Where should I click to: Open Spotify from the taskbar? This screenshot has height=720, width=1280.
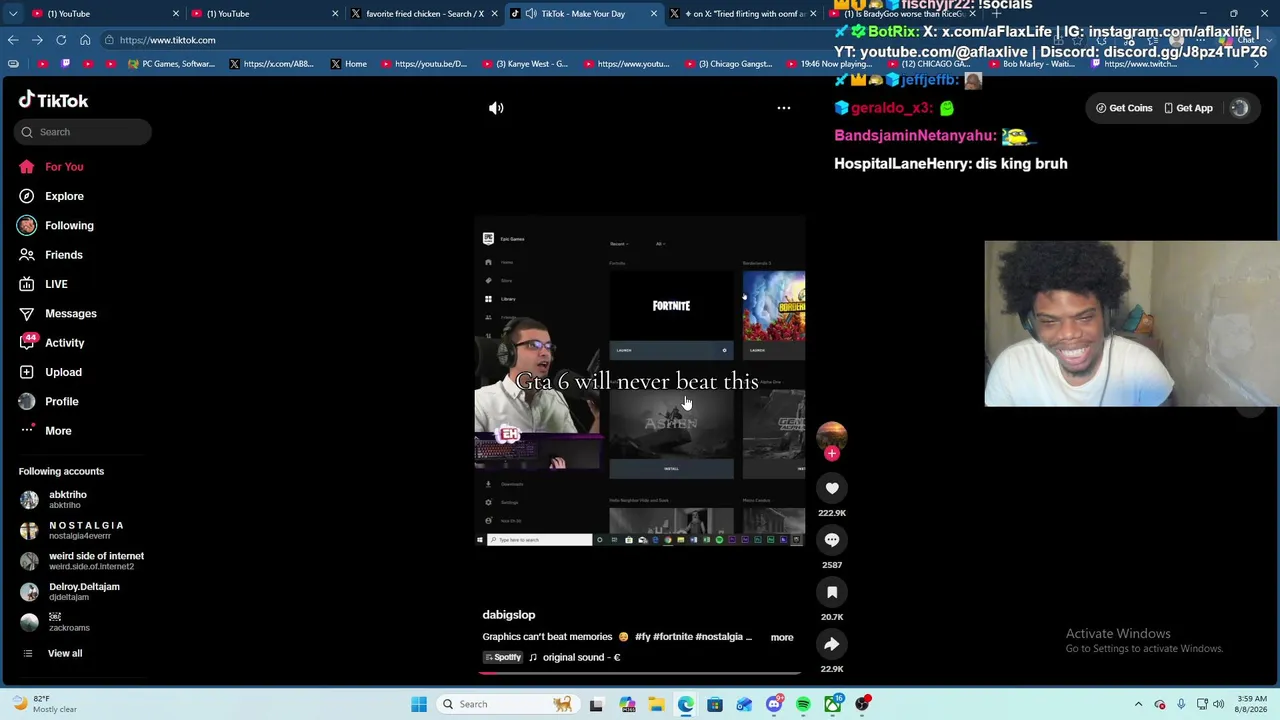click(803, 704)
